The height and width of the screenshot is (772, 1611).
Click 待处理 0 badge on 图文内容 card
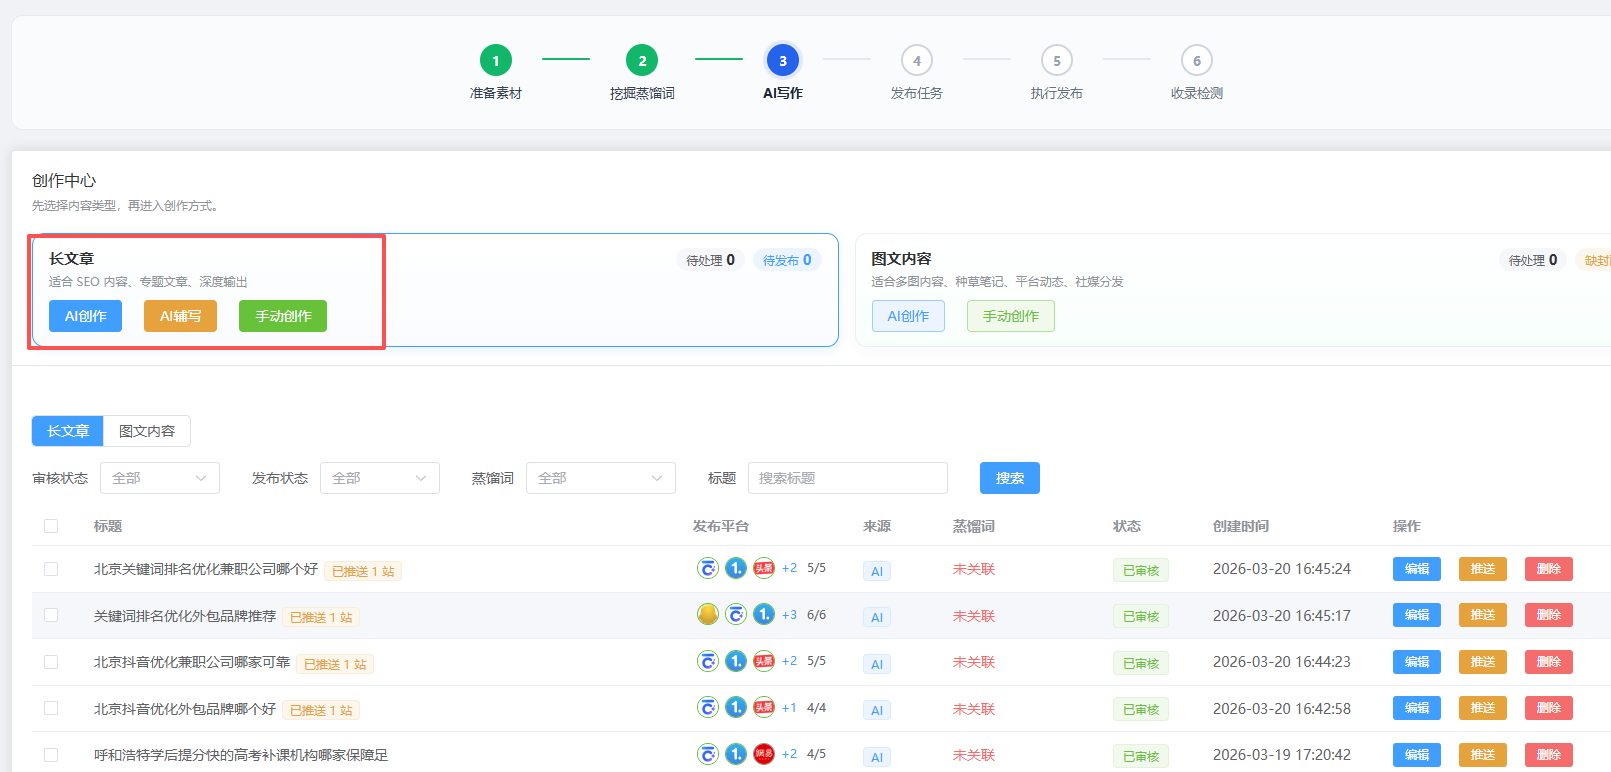[x=1533, y=260]
